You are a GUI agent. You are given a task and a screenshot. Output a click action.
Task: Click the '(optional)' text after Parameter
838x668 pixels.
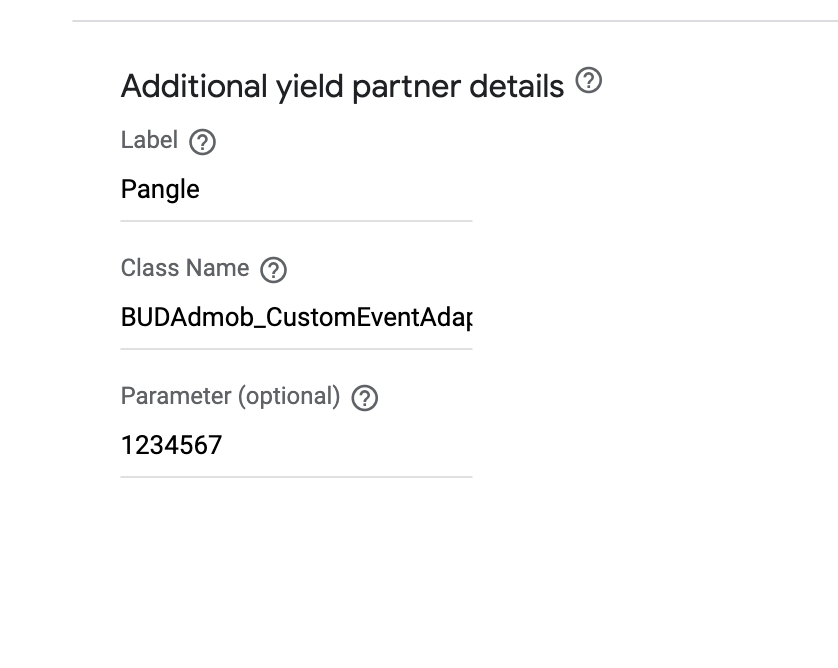click(x=289, y=397)
